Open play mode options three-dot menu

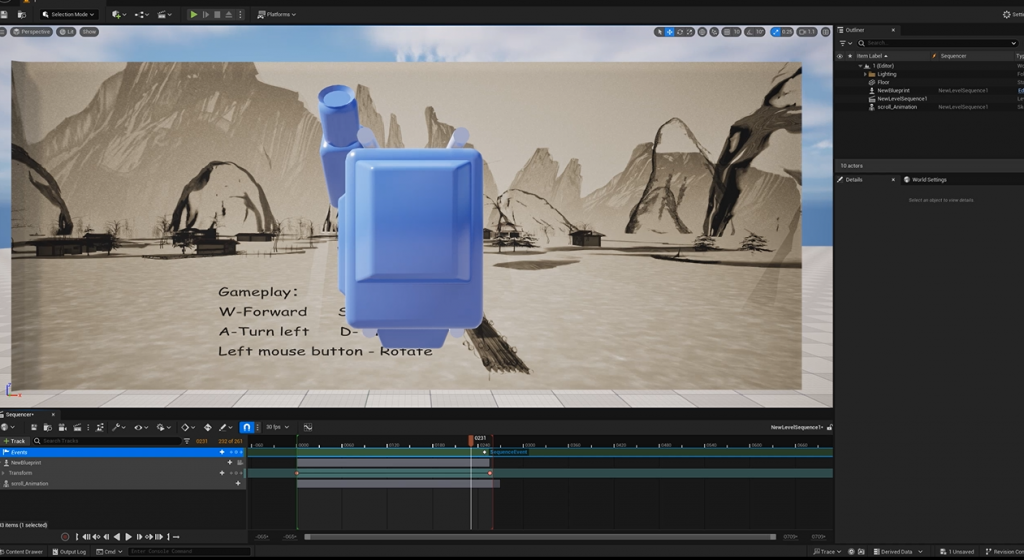pos(240,14)
